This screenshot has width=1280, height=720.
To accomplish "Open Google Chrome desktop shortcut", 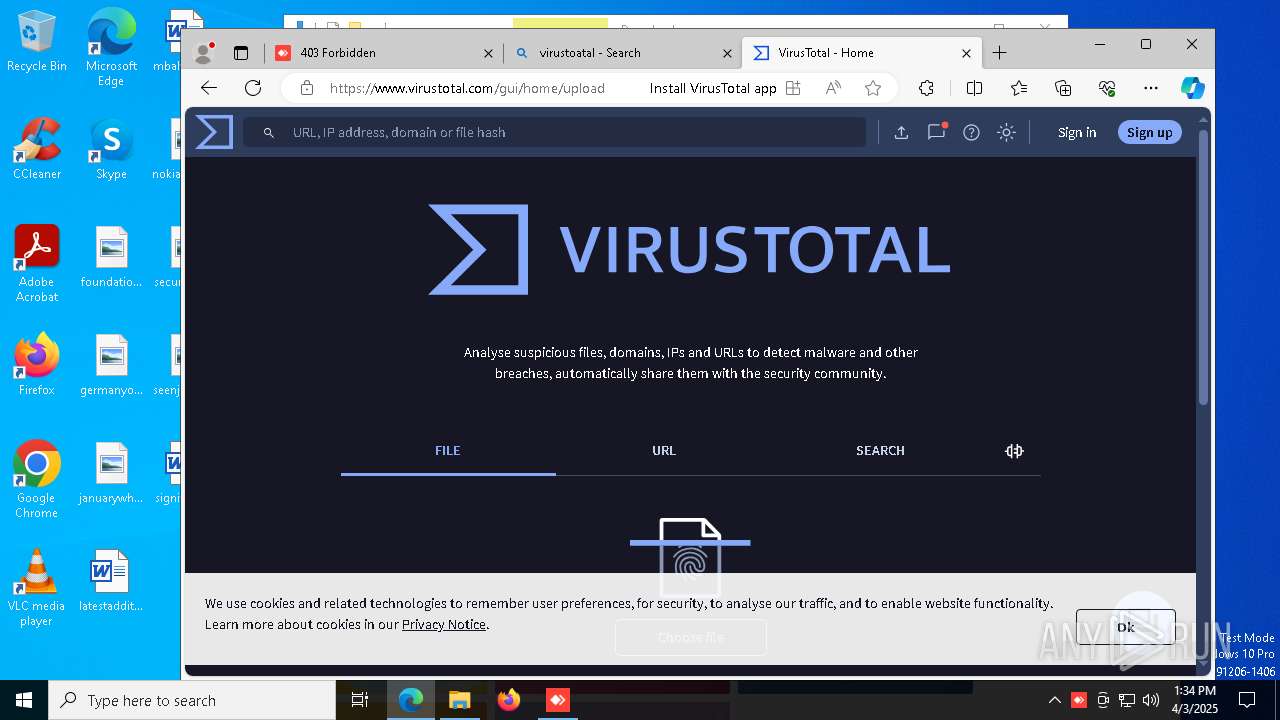I will point(36,479).
